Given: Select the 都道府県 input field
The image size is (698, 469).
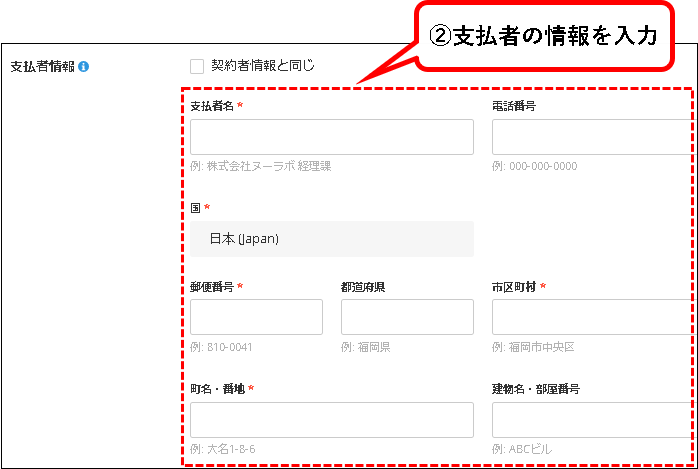Looking at the screenshot, I should pos(407,317).
